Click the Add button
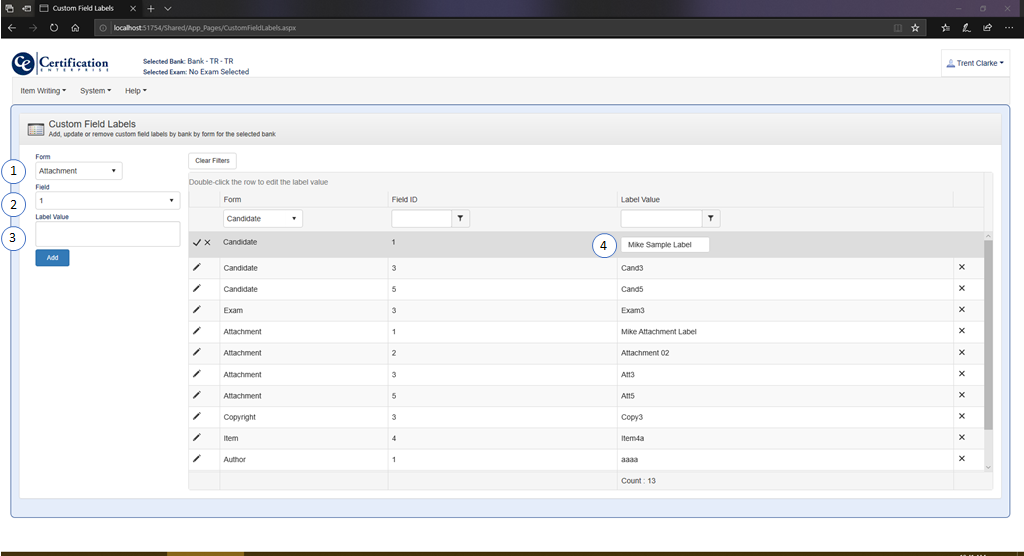 pyautogui.click(x=52, y=258)
